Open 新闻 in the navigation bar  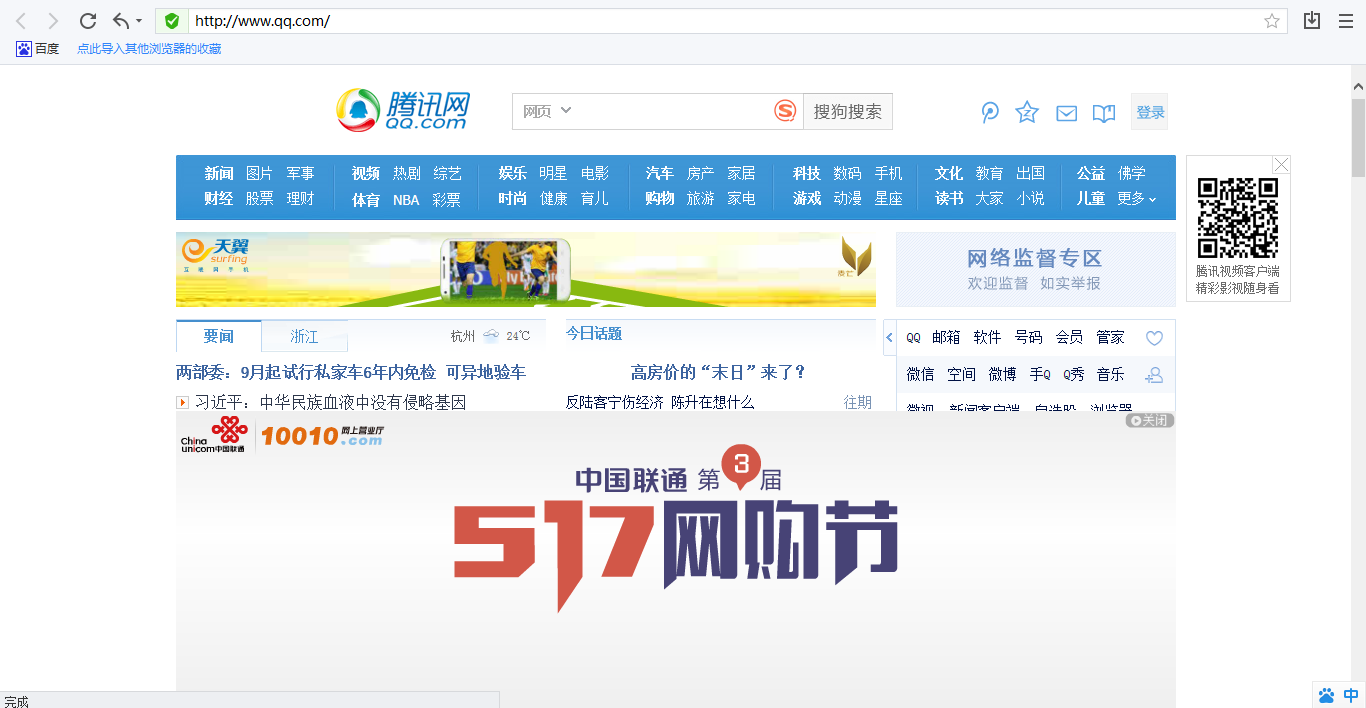(x=219, y=173)
